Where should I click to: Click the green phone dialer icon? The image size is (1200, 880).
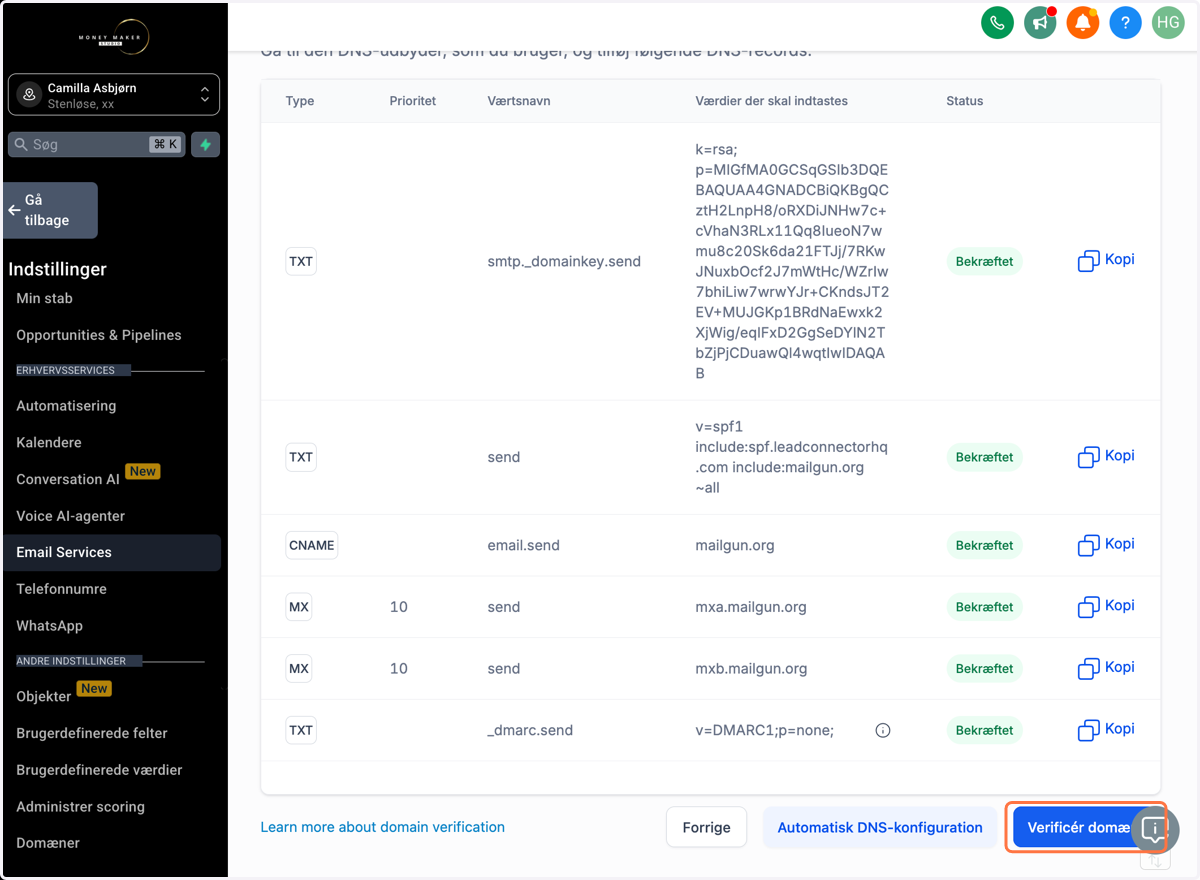(x=998, y=22)
